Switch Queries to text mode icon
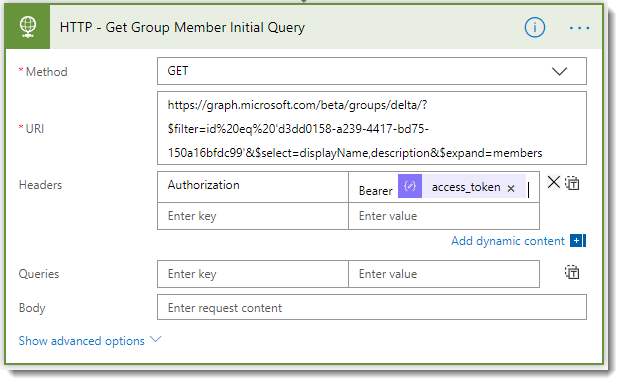 tap(572, 272)
